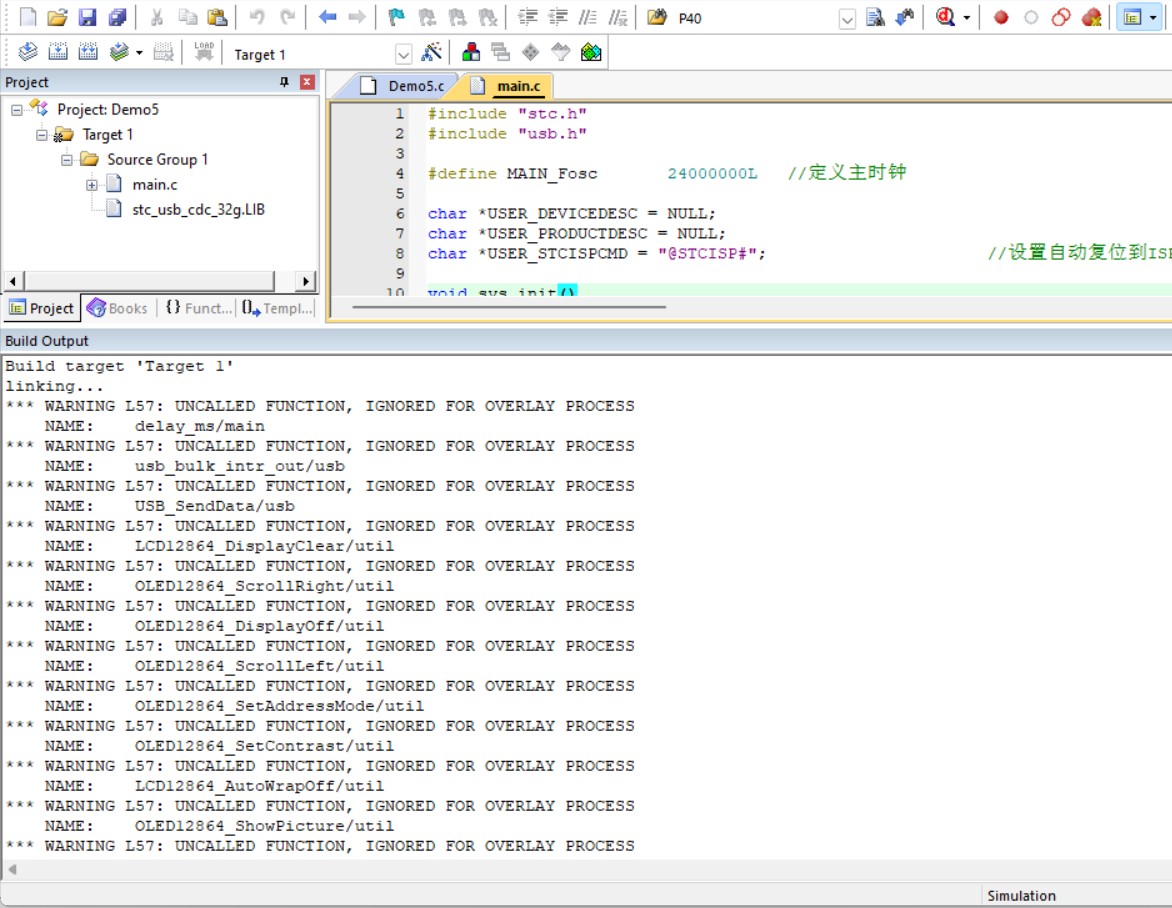Insert breakpoint with solid red circle
This screenshot has width=1172, height=908.
click(1001, 17)
